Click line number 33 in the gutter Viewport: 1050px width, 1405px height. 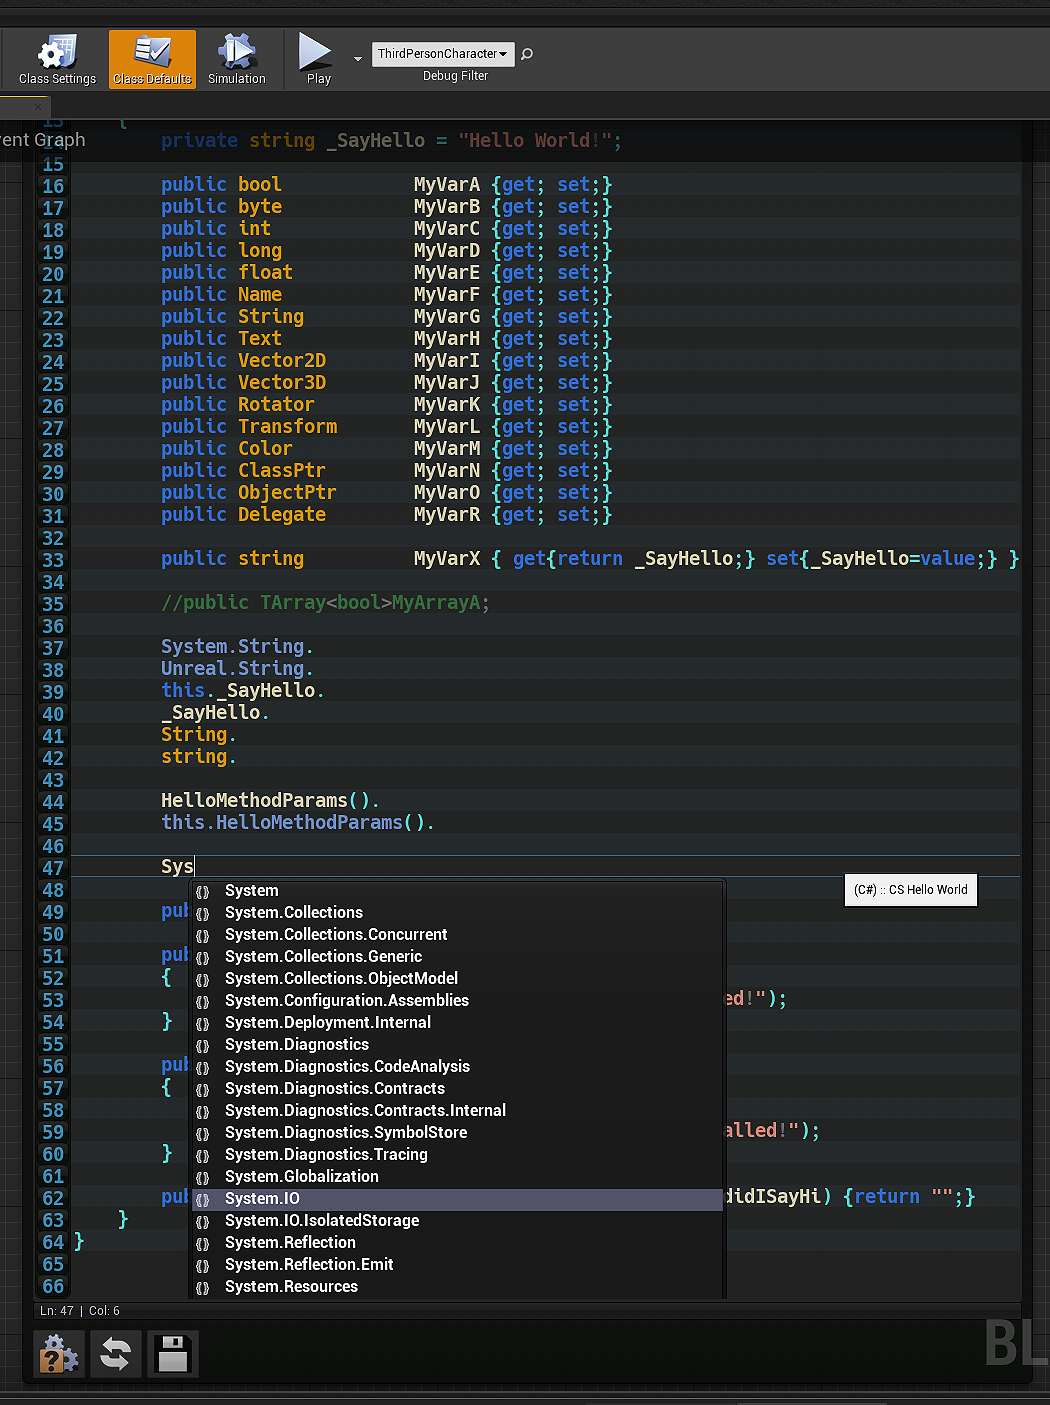click(x=53, y=560)
